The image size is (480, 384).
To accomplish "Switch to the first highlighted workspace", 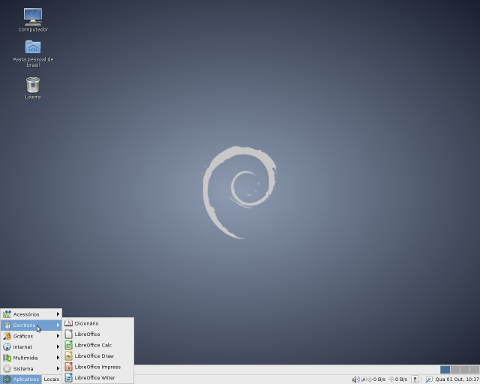I will [445, 370].
